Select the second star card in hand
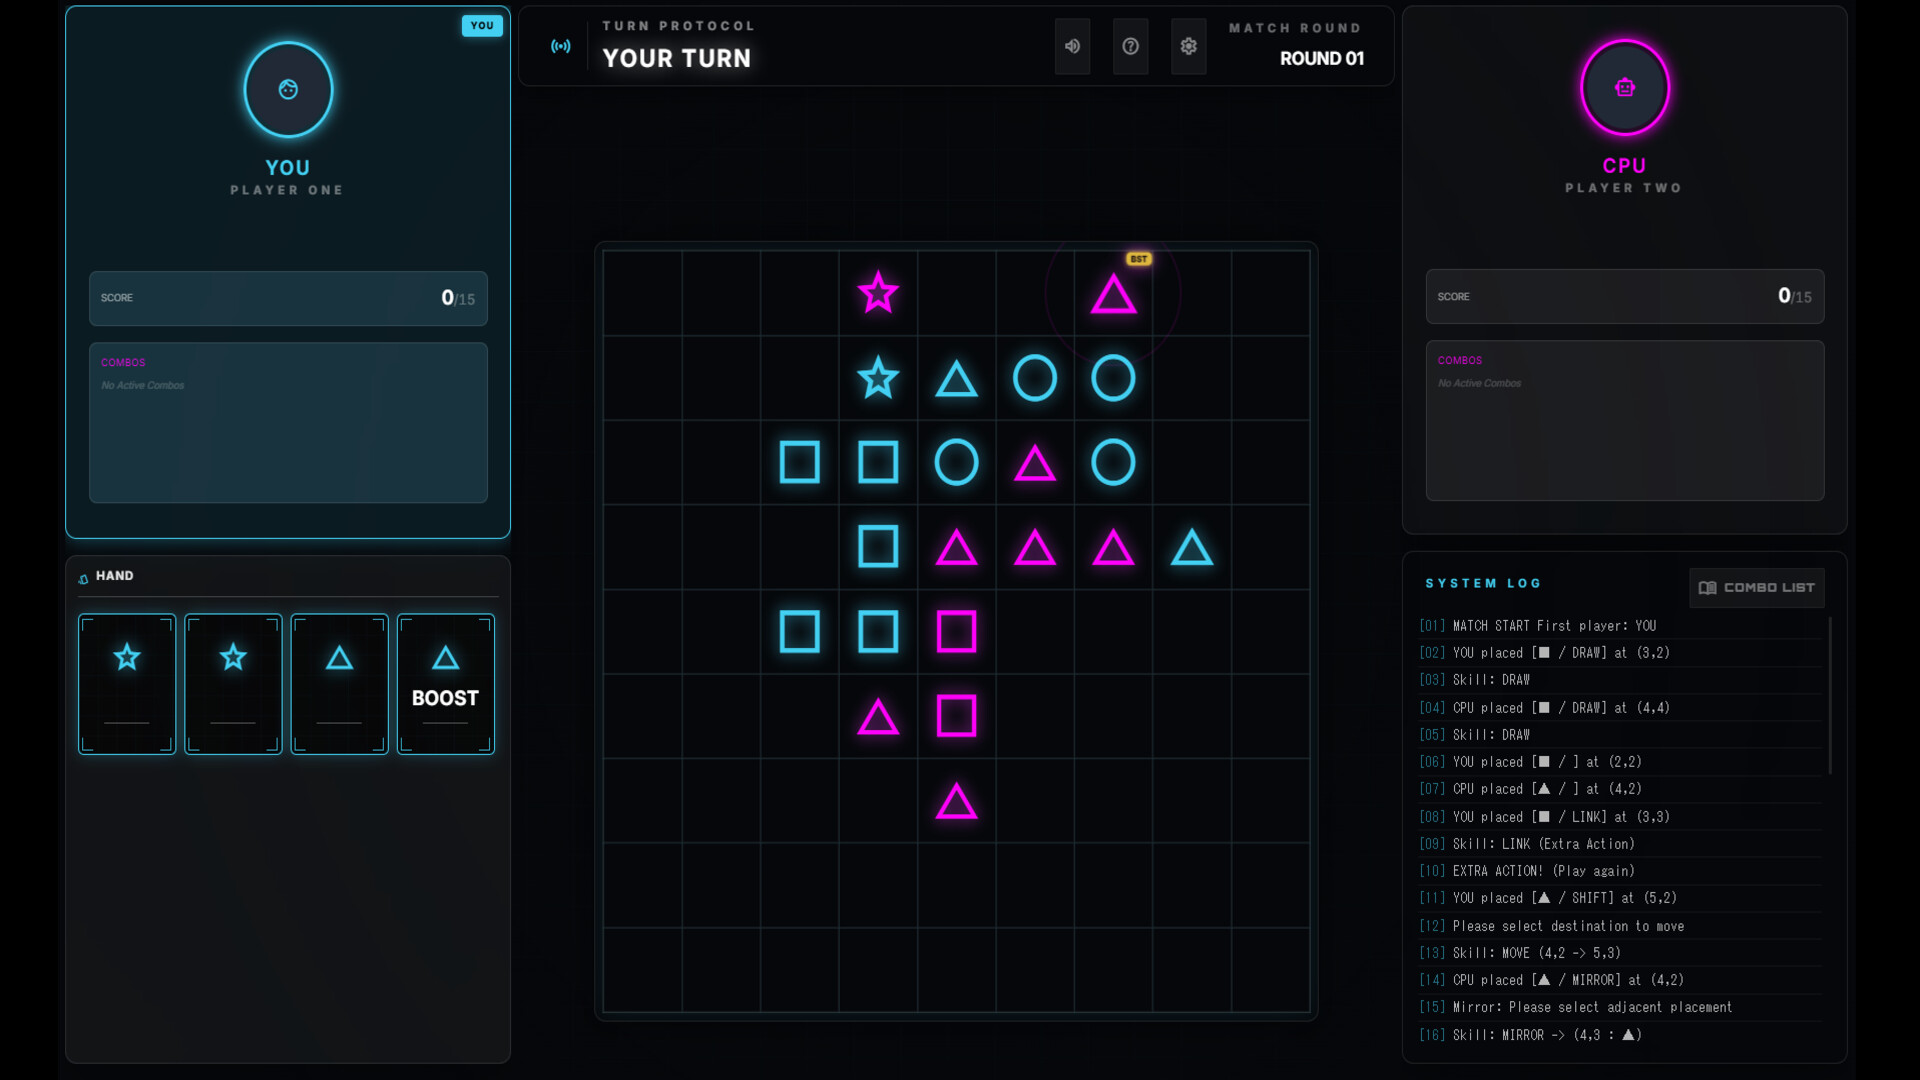The width and height of the screenshot is (1920, 1080). [233, 684]
